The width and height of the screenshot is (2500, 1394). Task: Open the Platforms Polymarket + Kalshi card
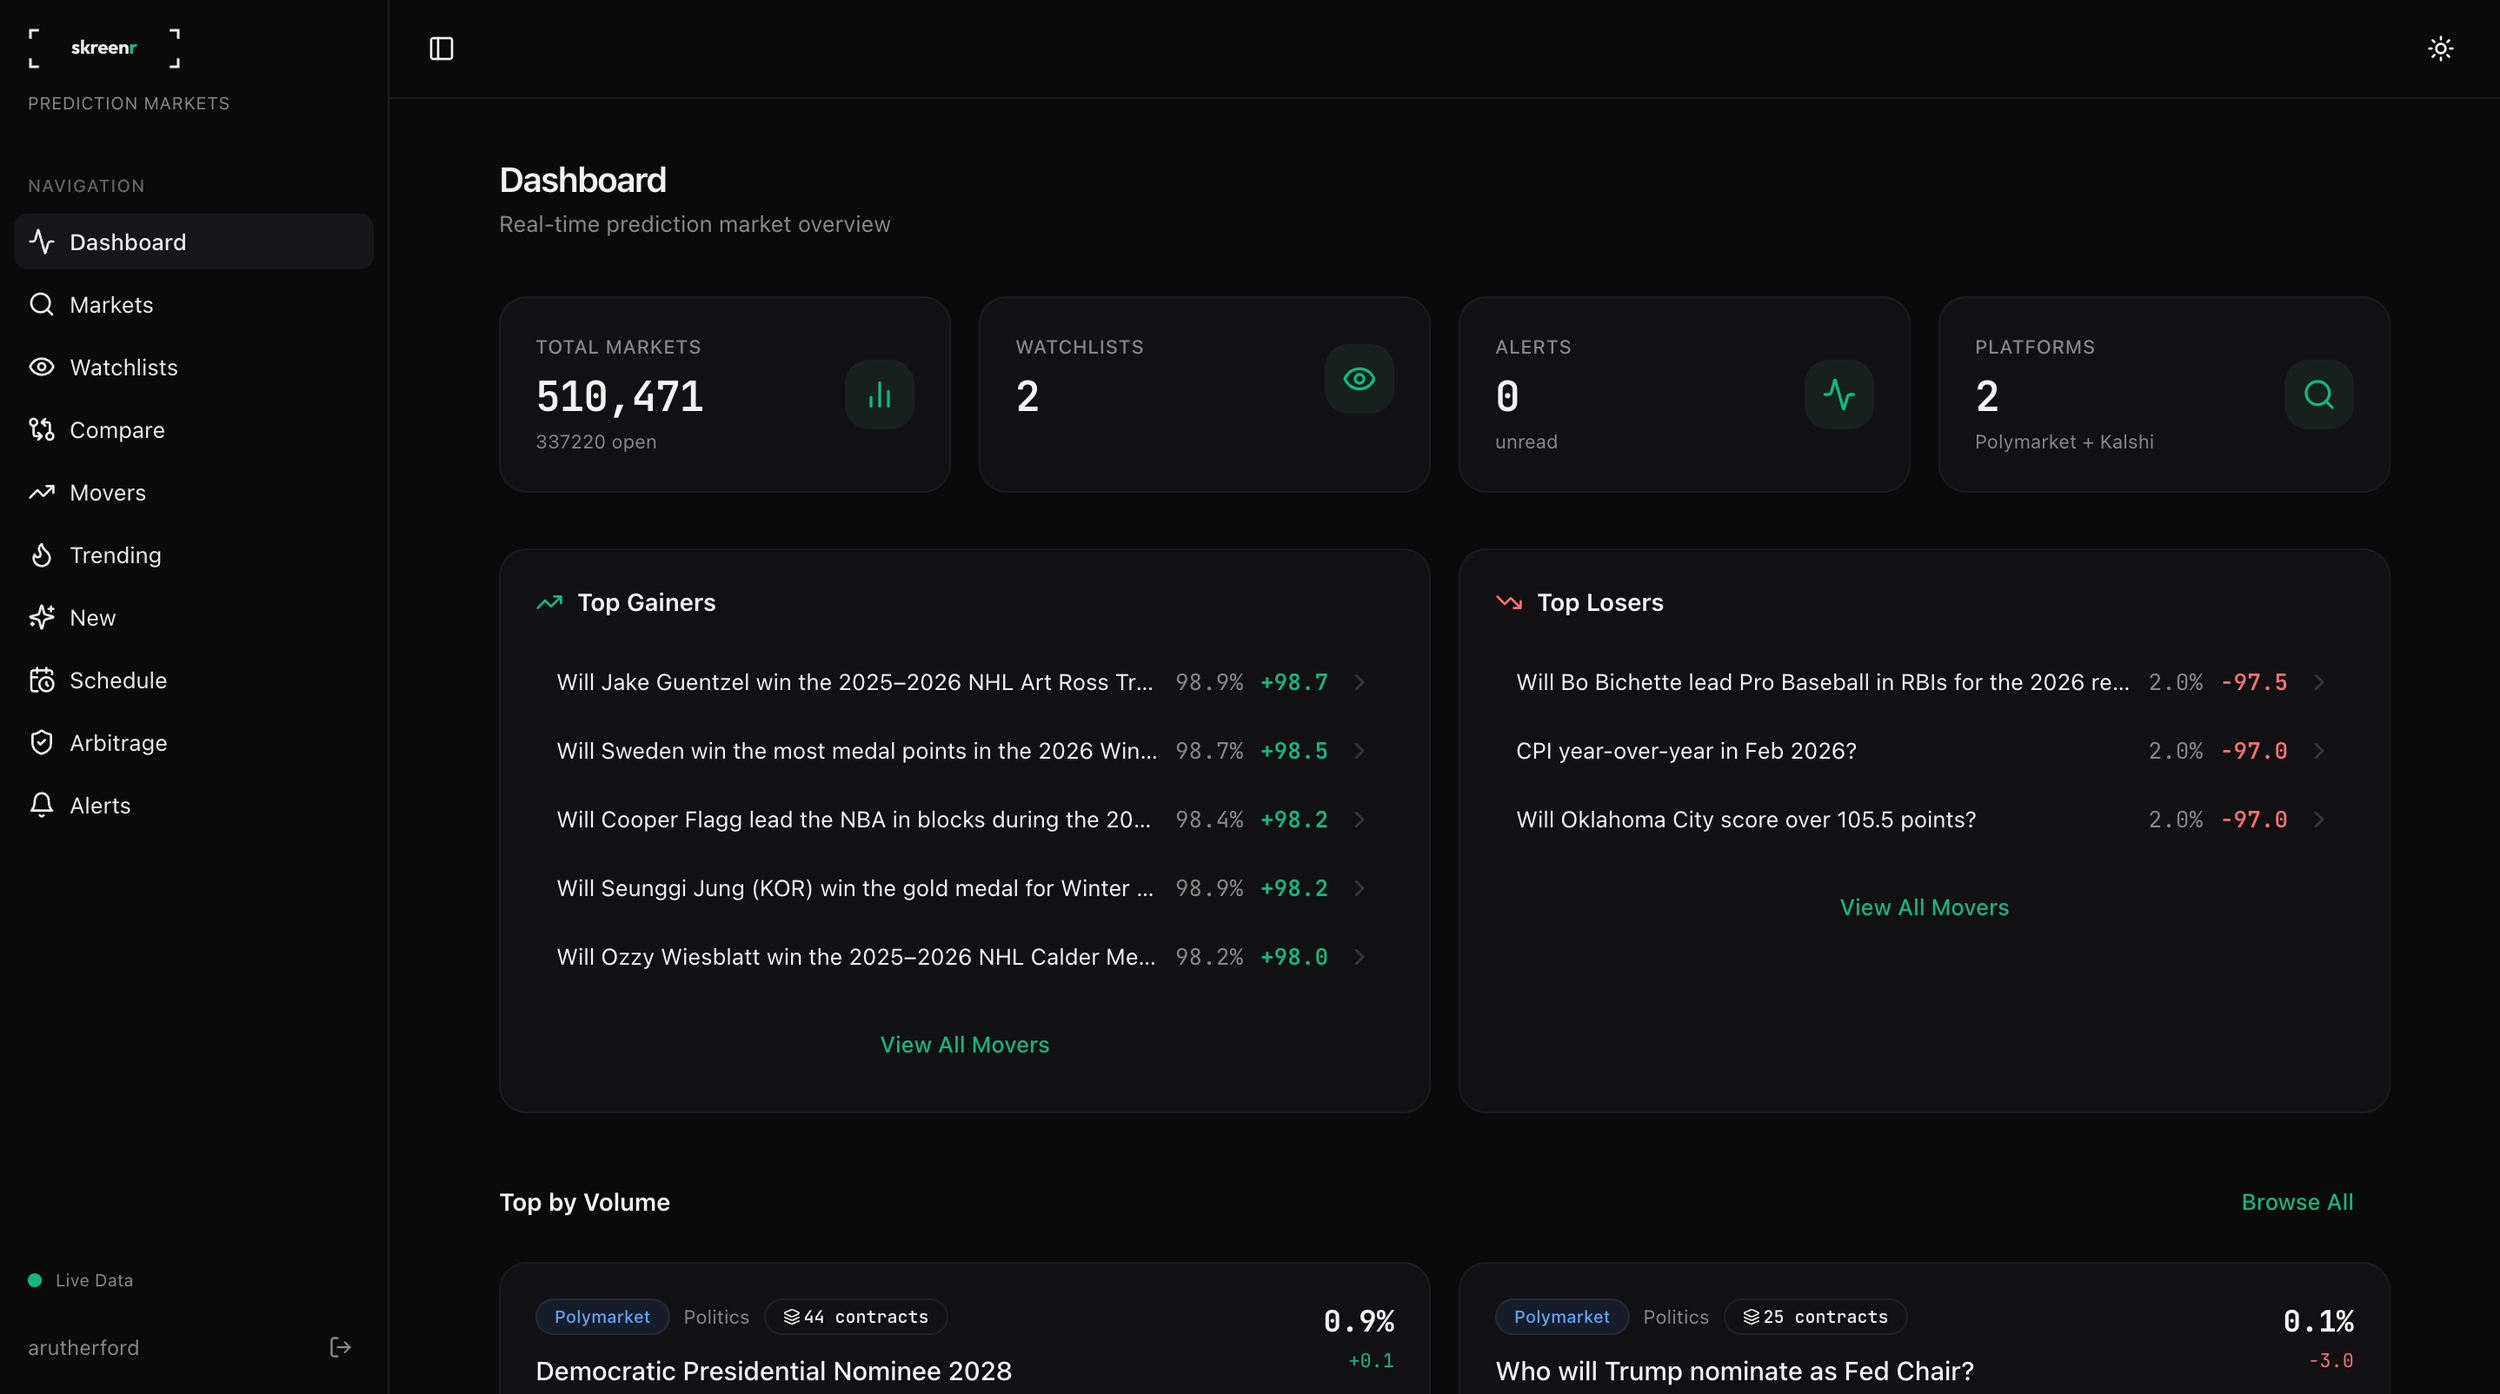(x=2164, y=394)
